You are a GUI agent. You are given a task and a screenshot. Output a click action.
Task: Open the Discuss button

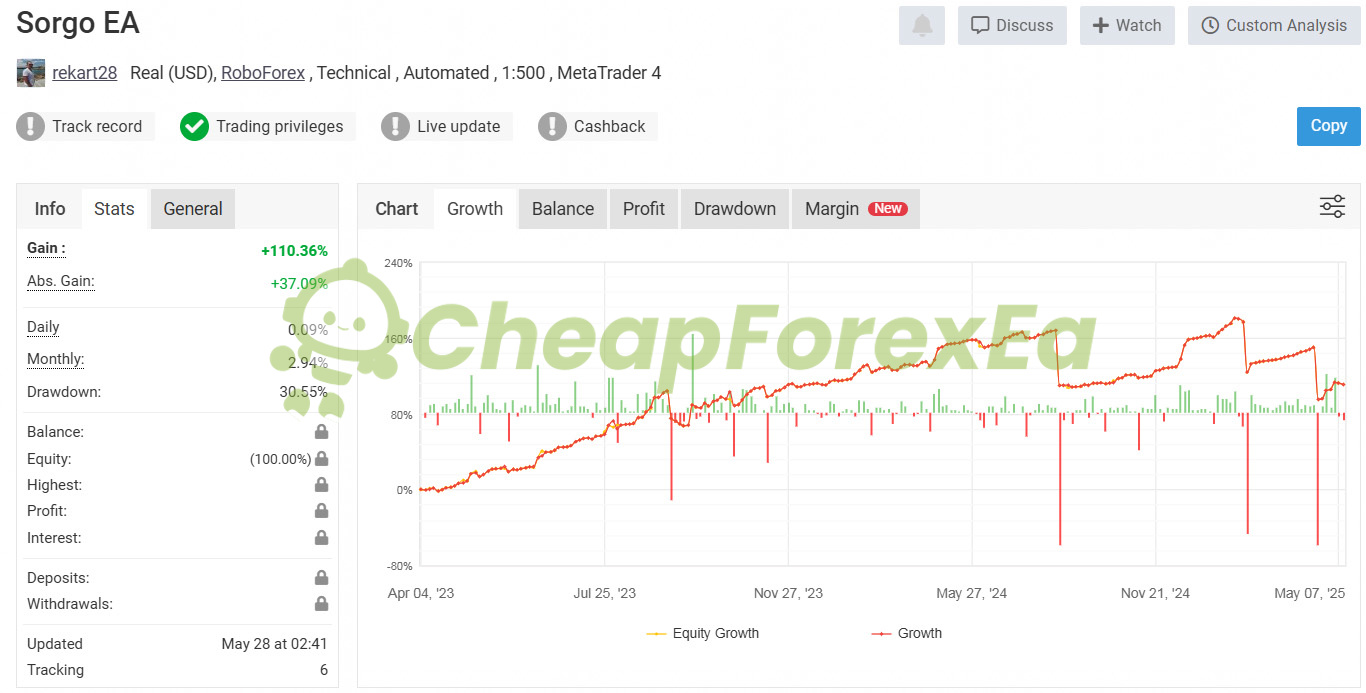(x=1012, y=26)
